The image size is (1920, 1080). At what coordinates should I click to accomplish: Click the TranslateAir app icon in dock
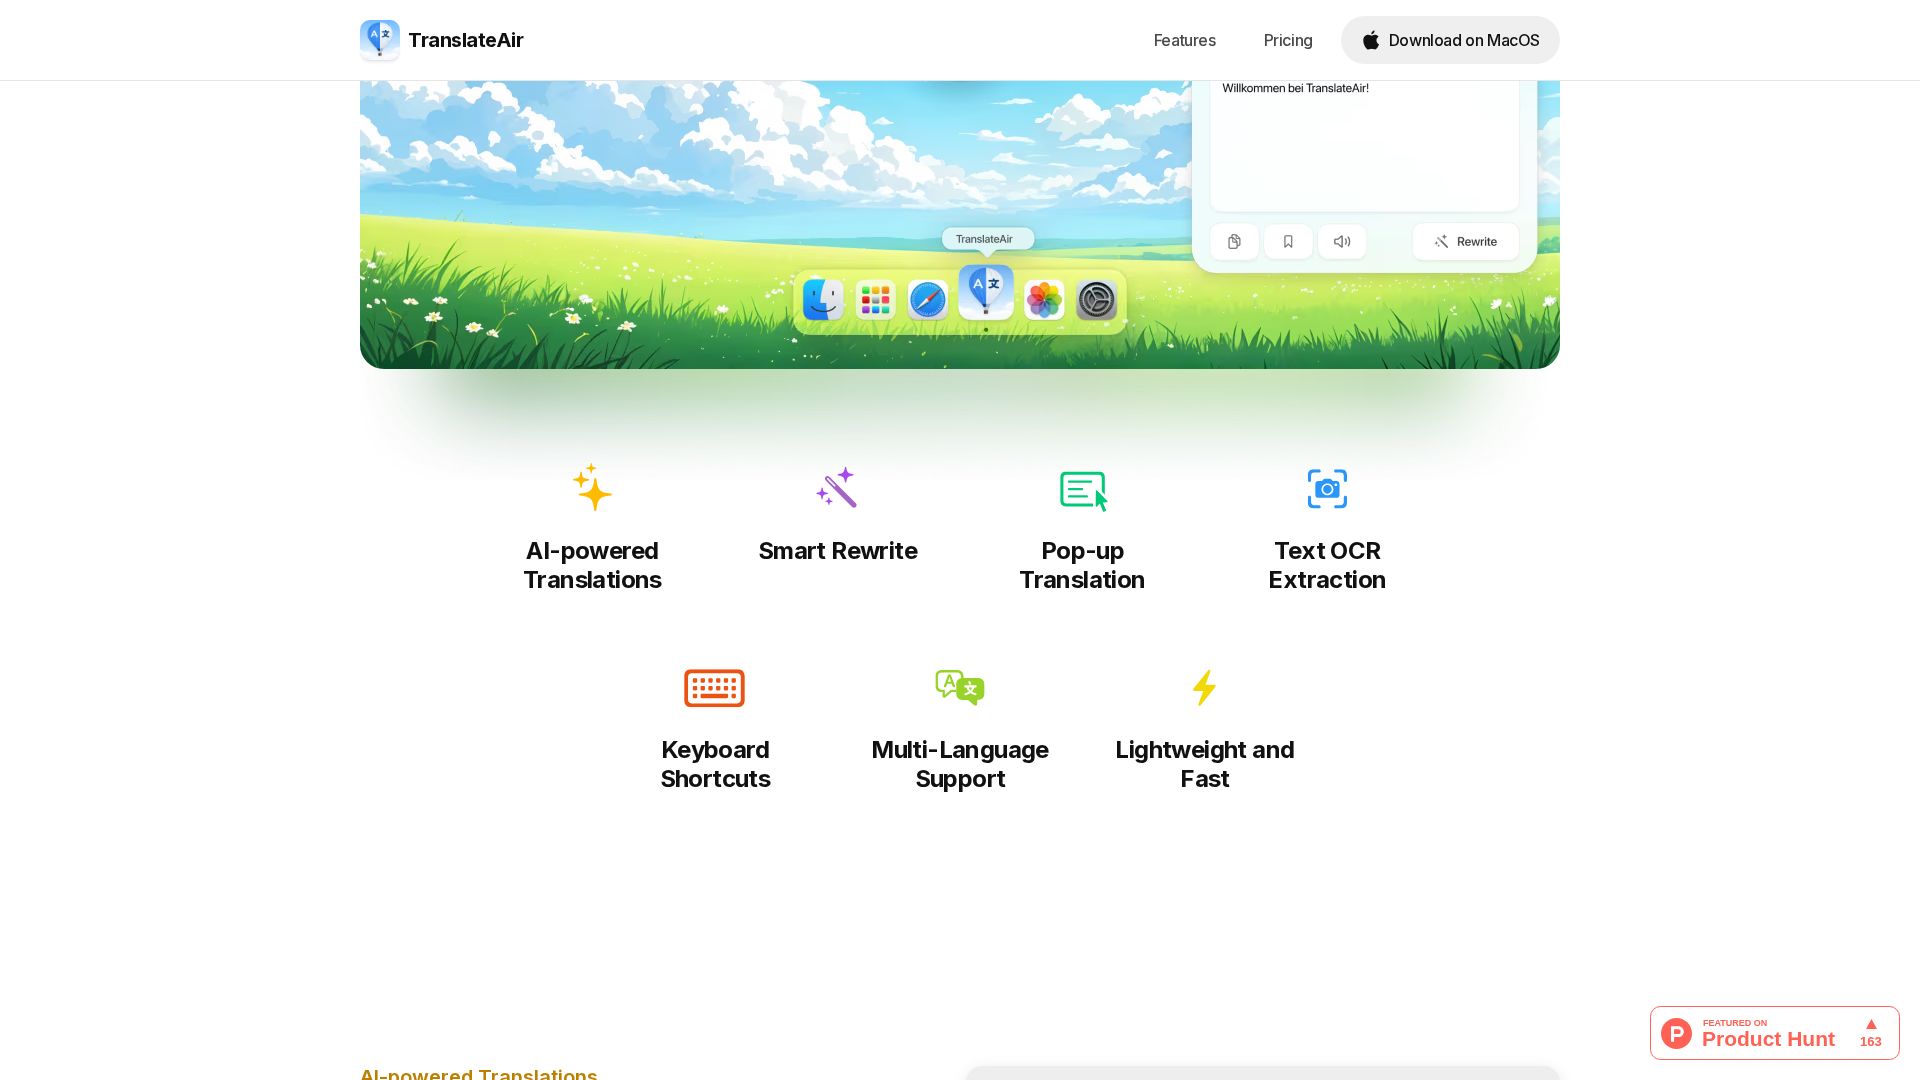986,292
